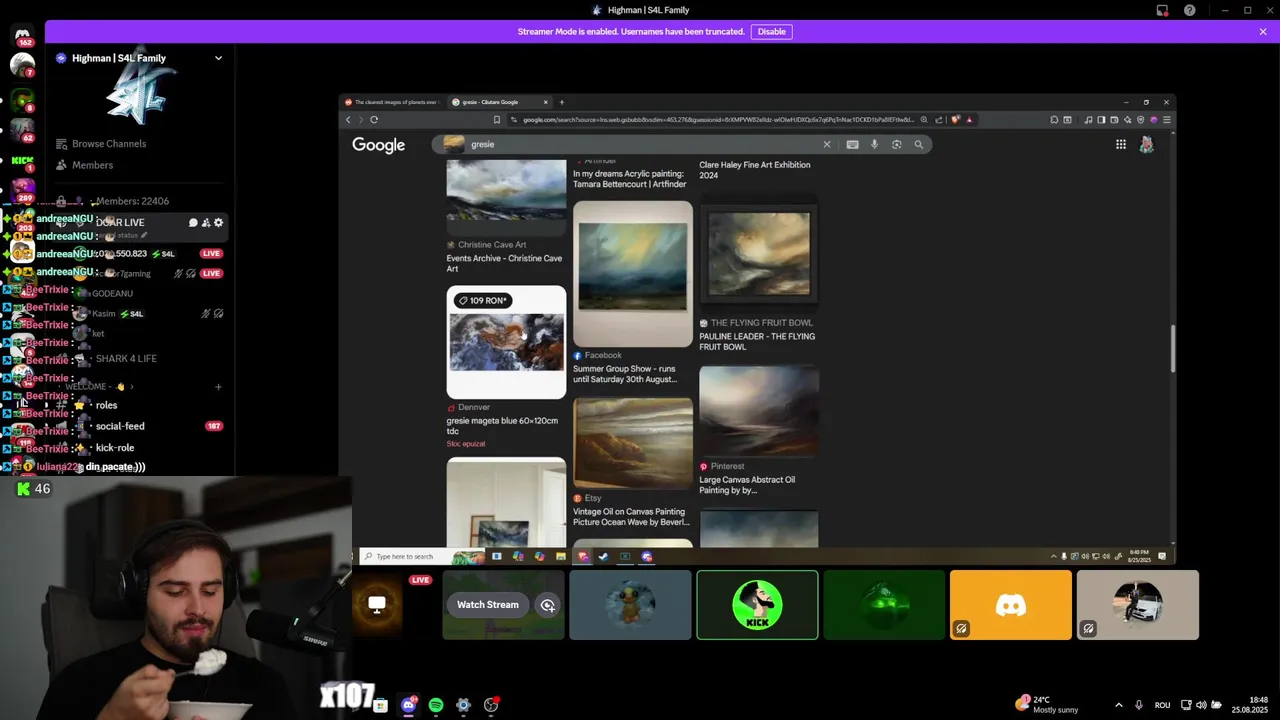The width and height of the screenshot is (1280, 720).
Task: Click the browser address bar URL
Action: point(718,119)
